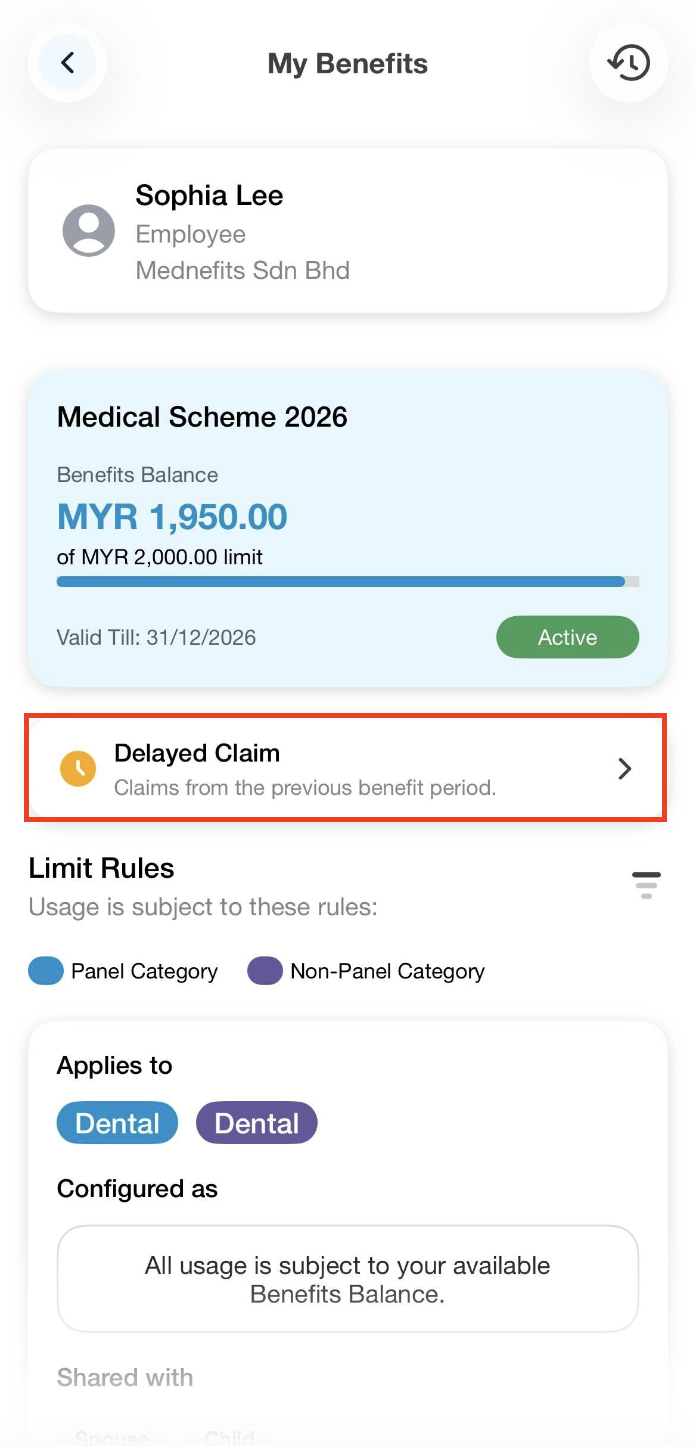The height and width of the screenshot is (1446, 696).
Task: Tap the Limit Rules heading
Action: [101, 868]
